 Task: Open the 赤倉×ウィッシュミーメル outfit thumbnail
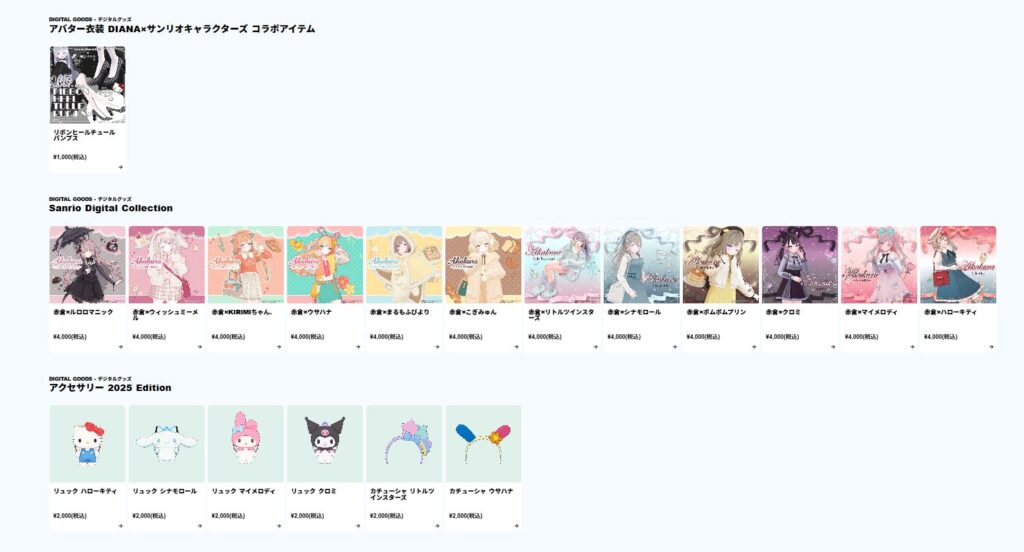[167, 265]
